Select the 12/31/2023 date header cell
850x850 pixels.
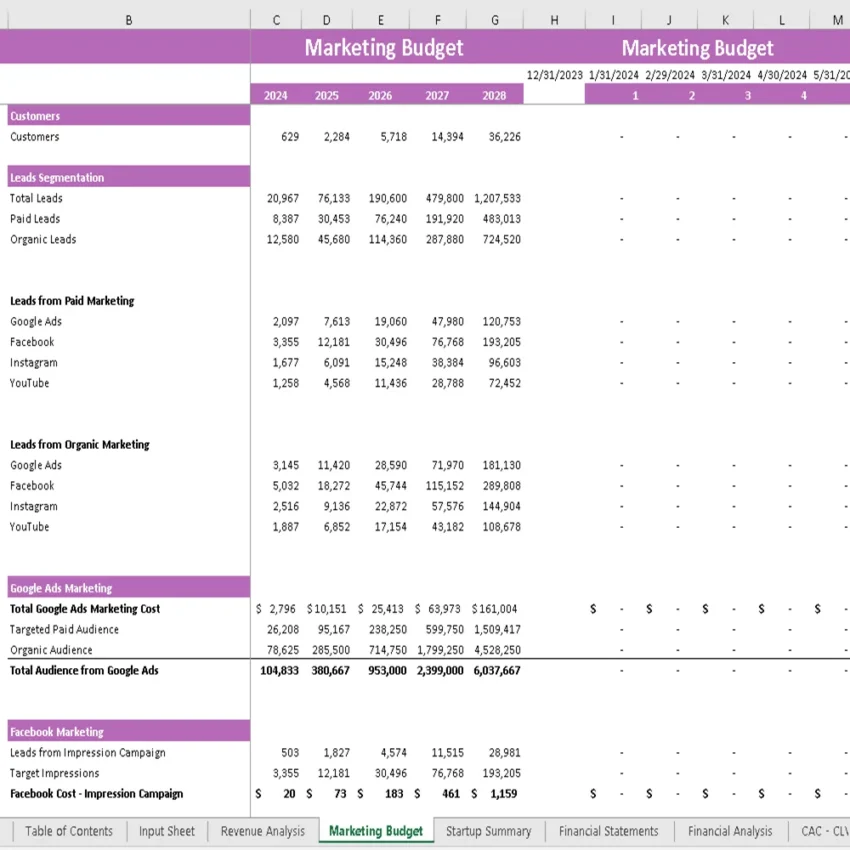554,74
